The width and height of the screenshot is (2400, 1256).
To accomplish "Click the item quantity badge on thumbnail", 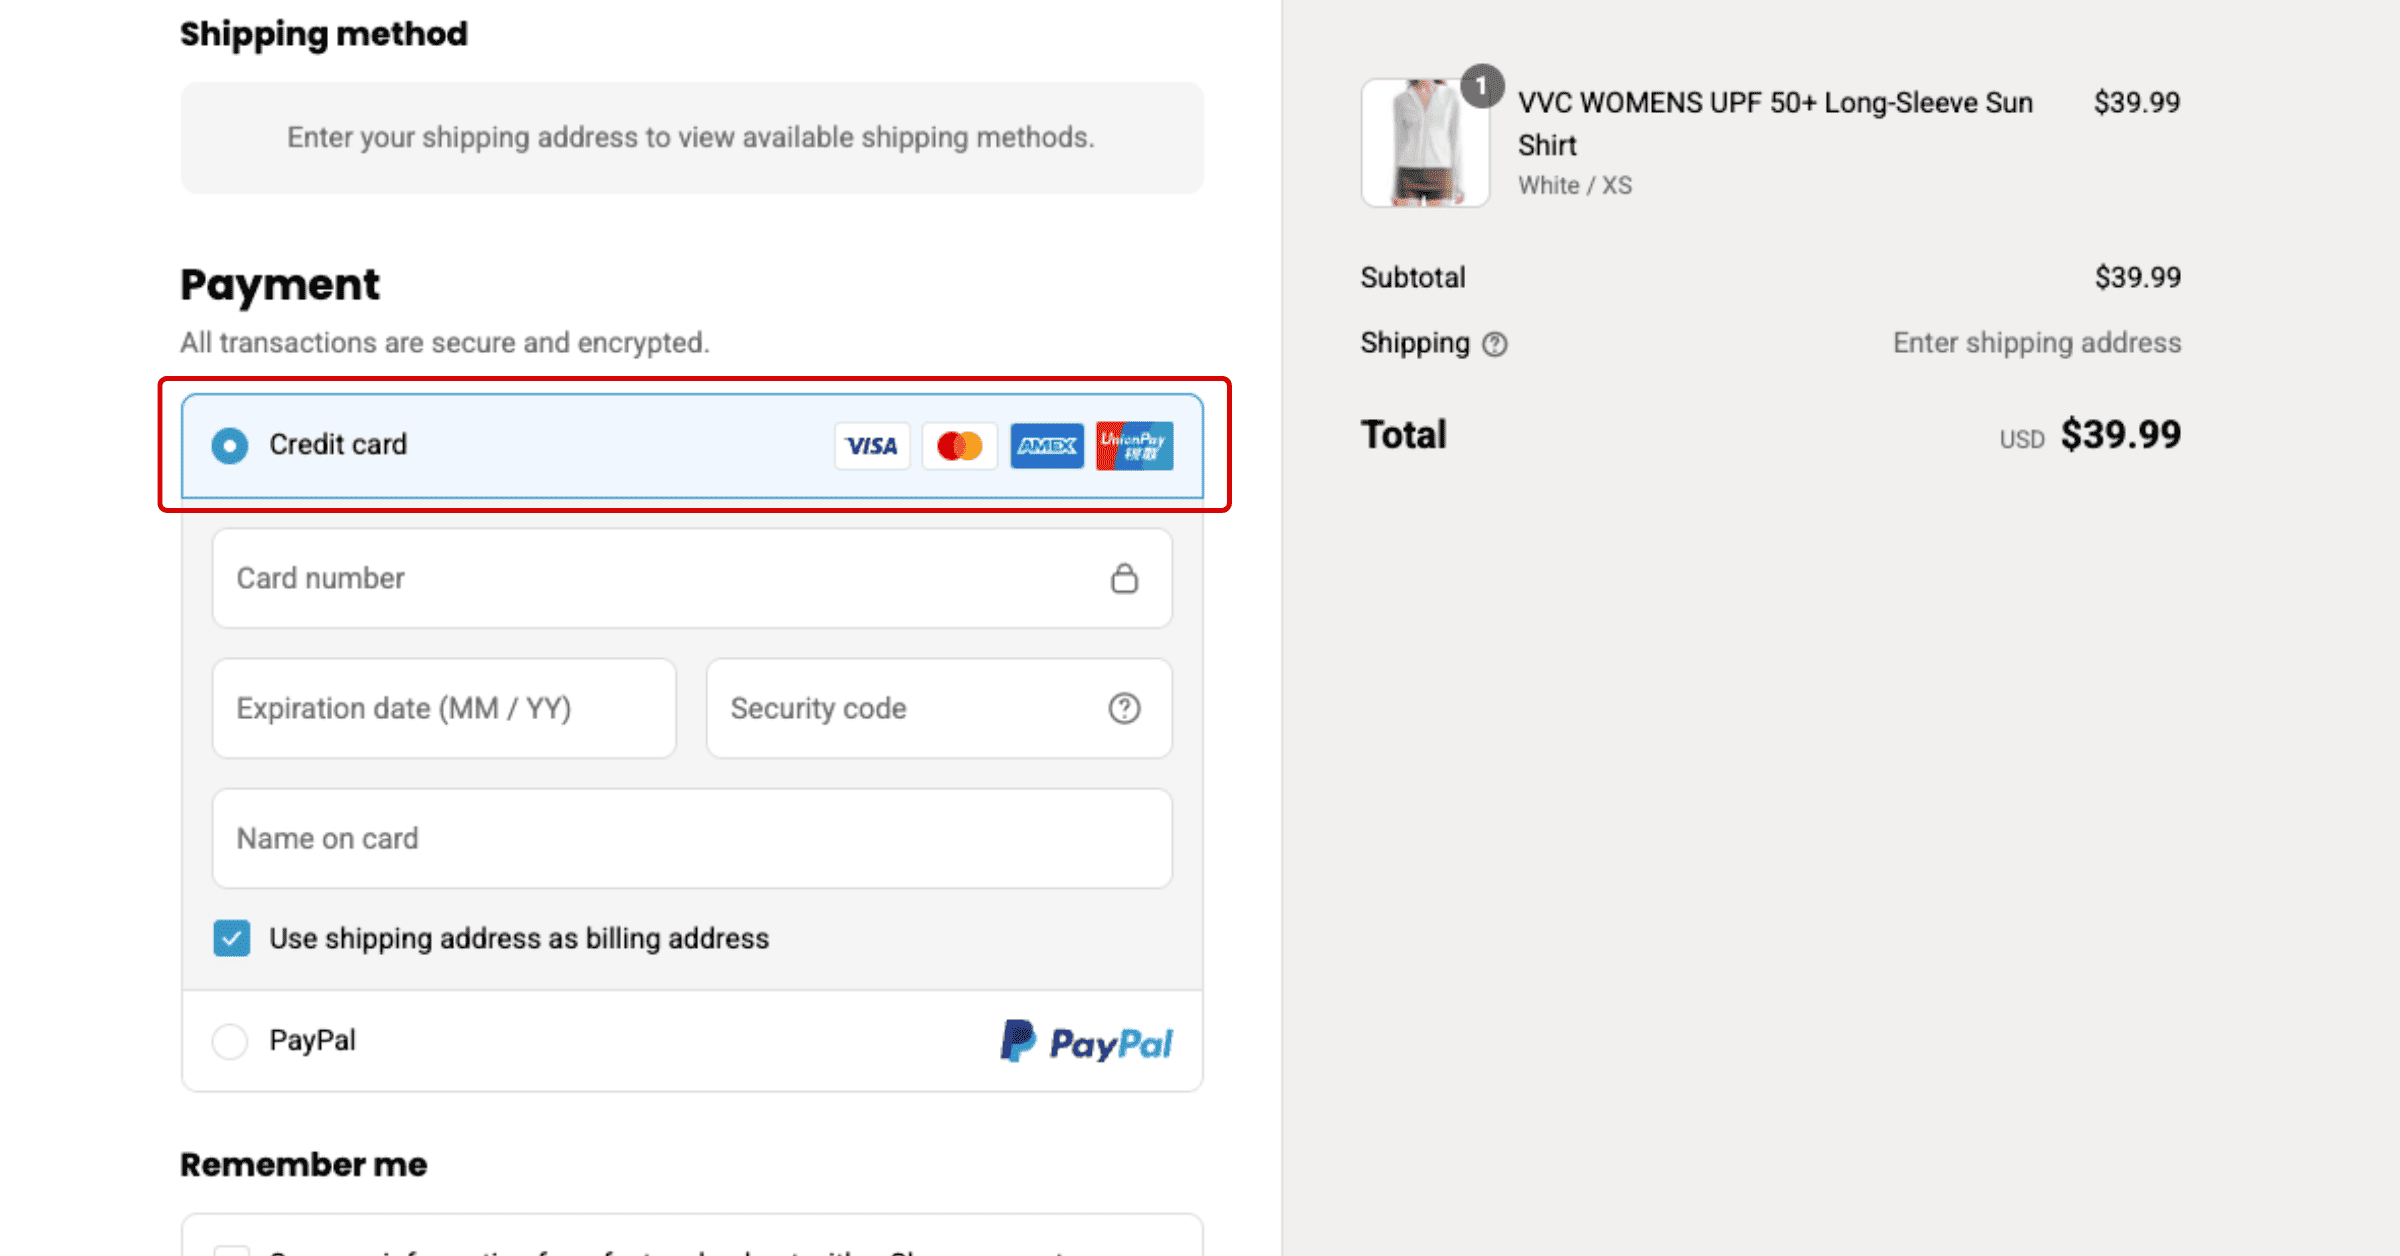I will coord(1481,86).
